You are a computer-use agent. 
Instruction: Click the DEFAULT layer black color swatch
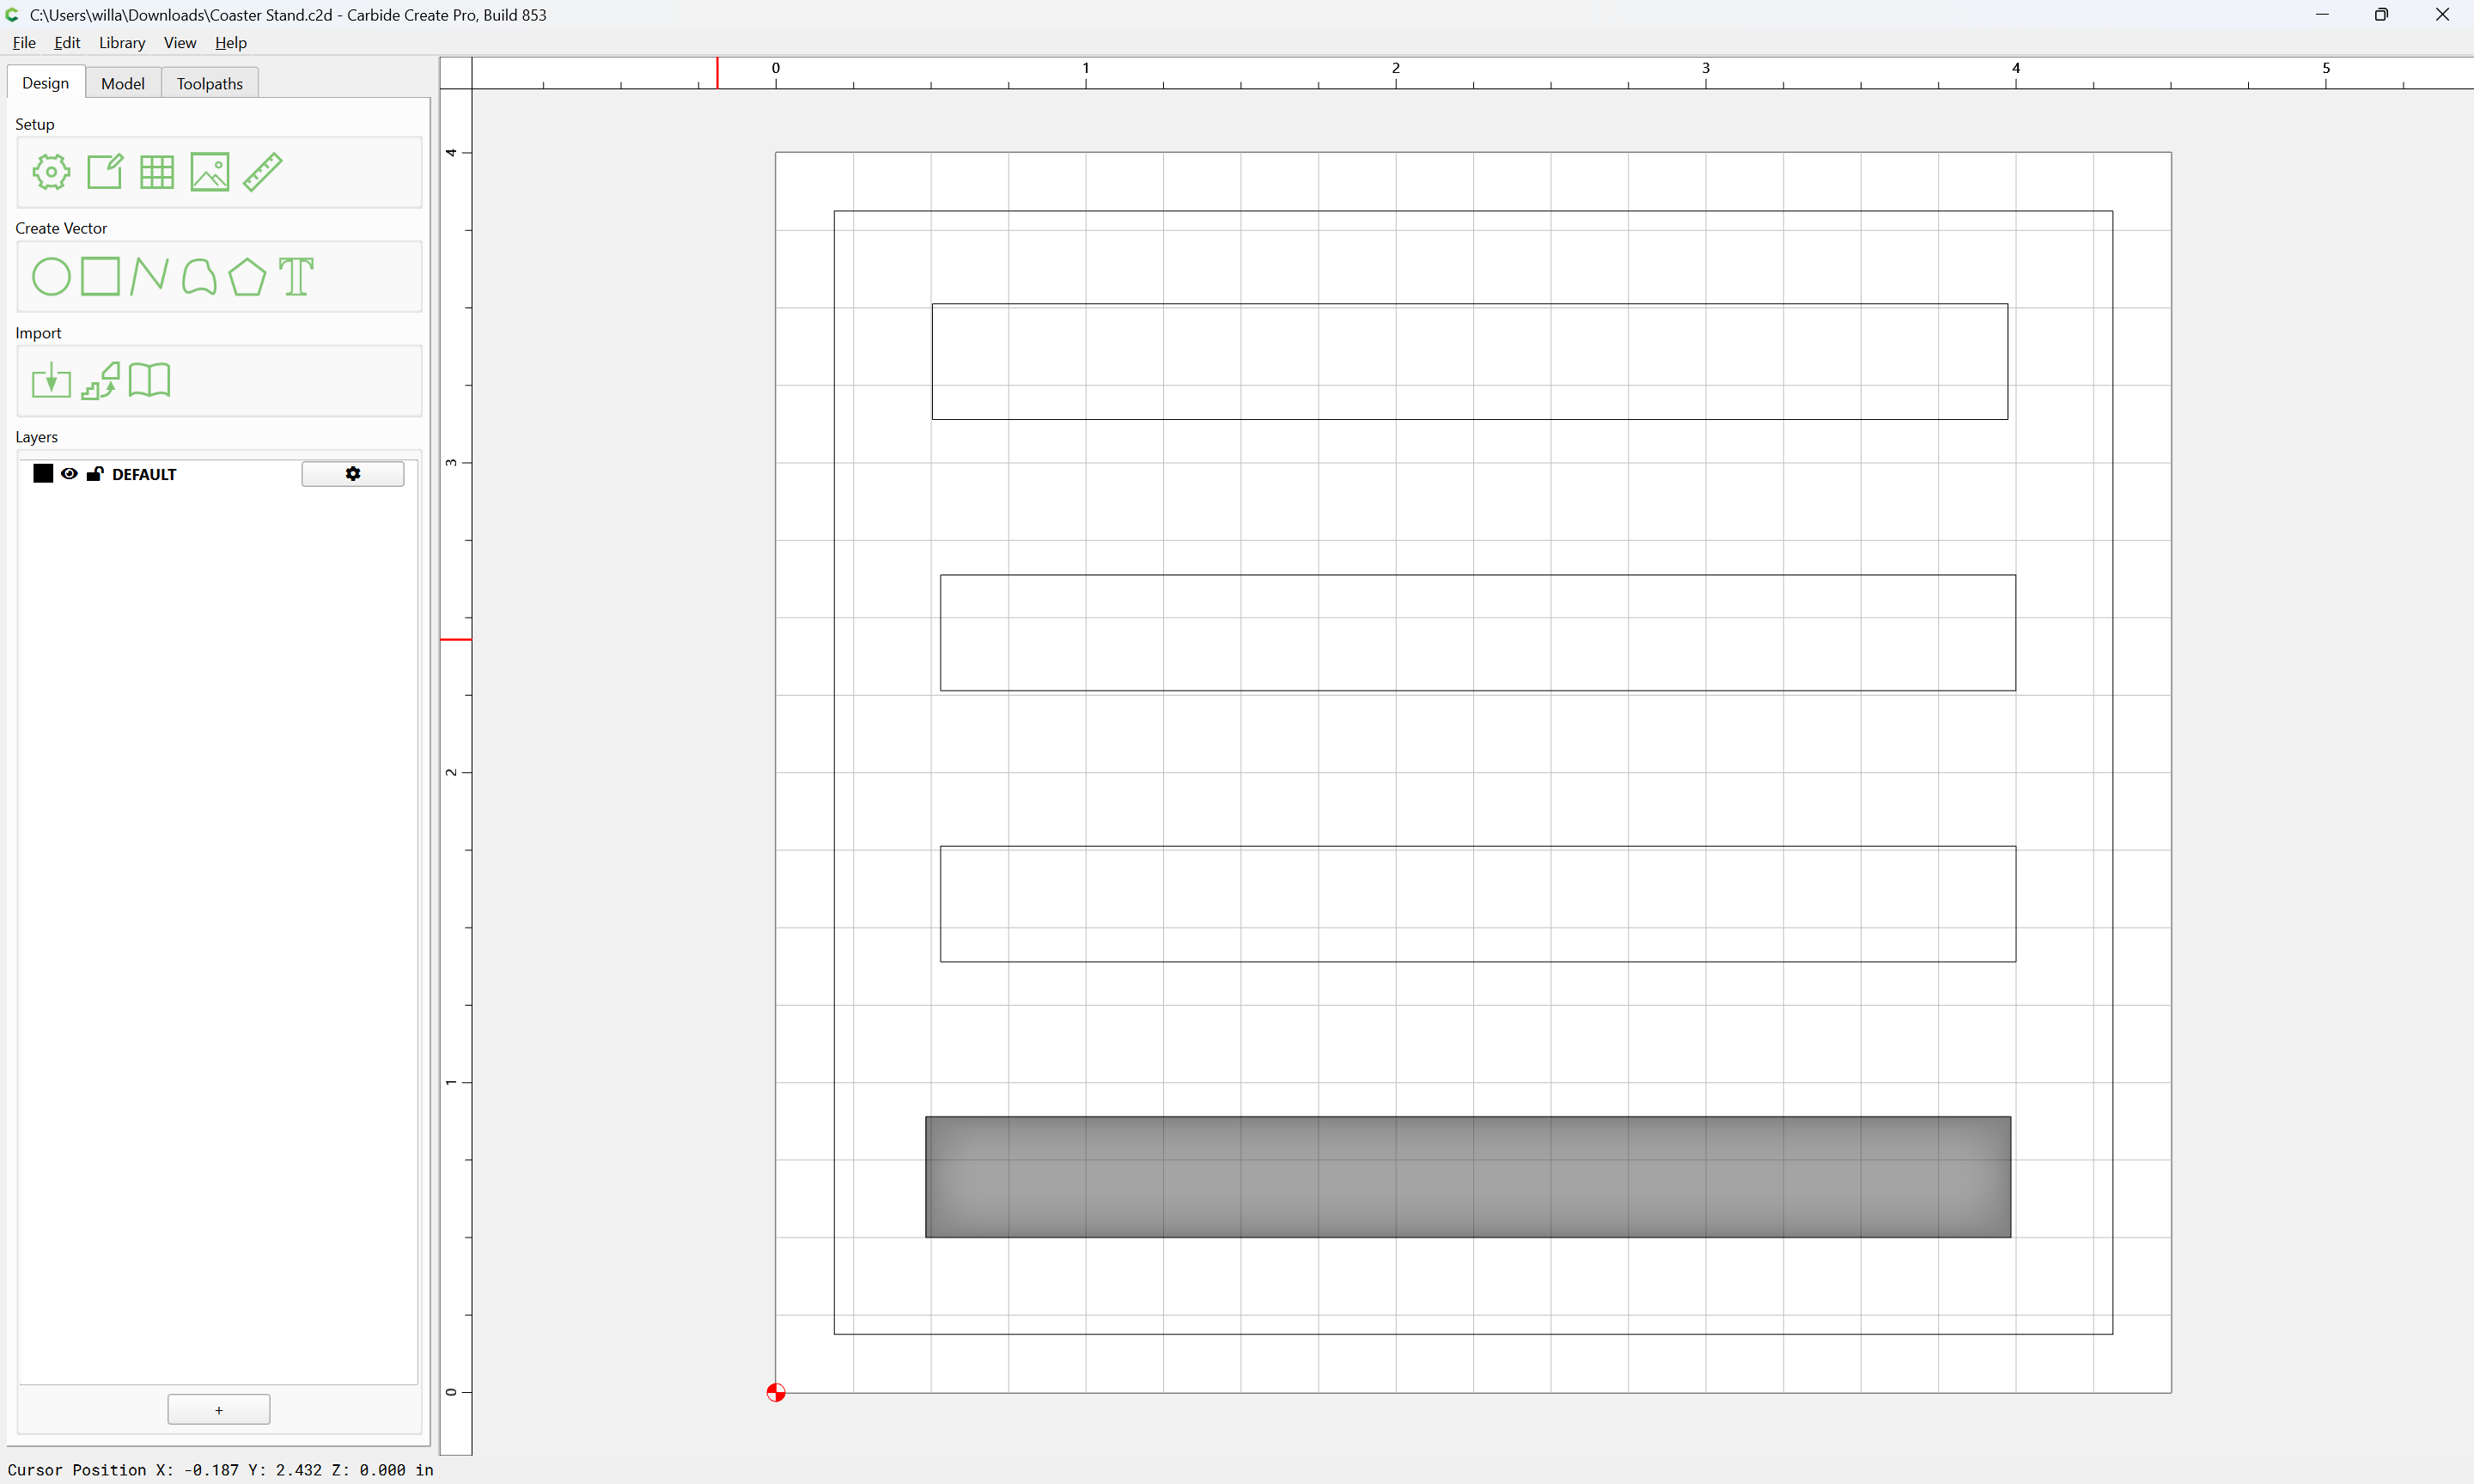43,474
